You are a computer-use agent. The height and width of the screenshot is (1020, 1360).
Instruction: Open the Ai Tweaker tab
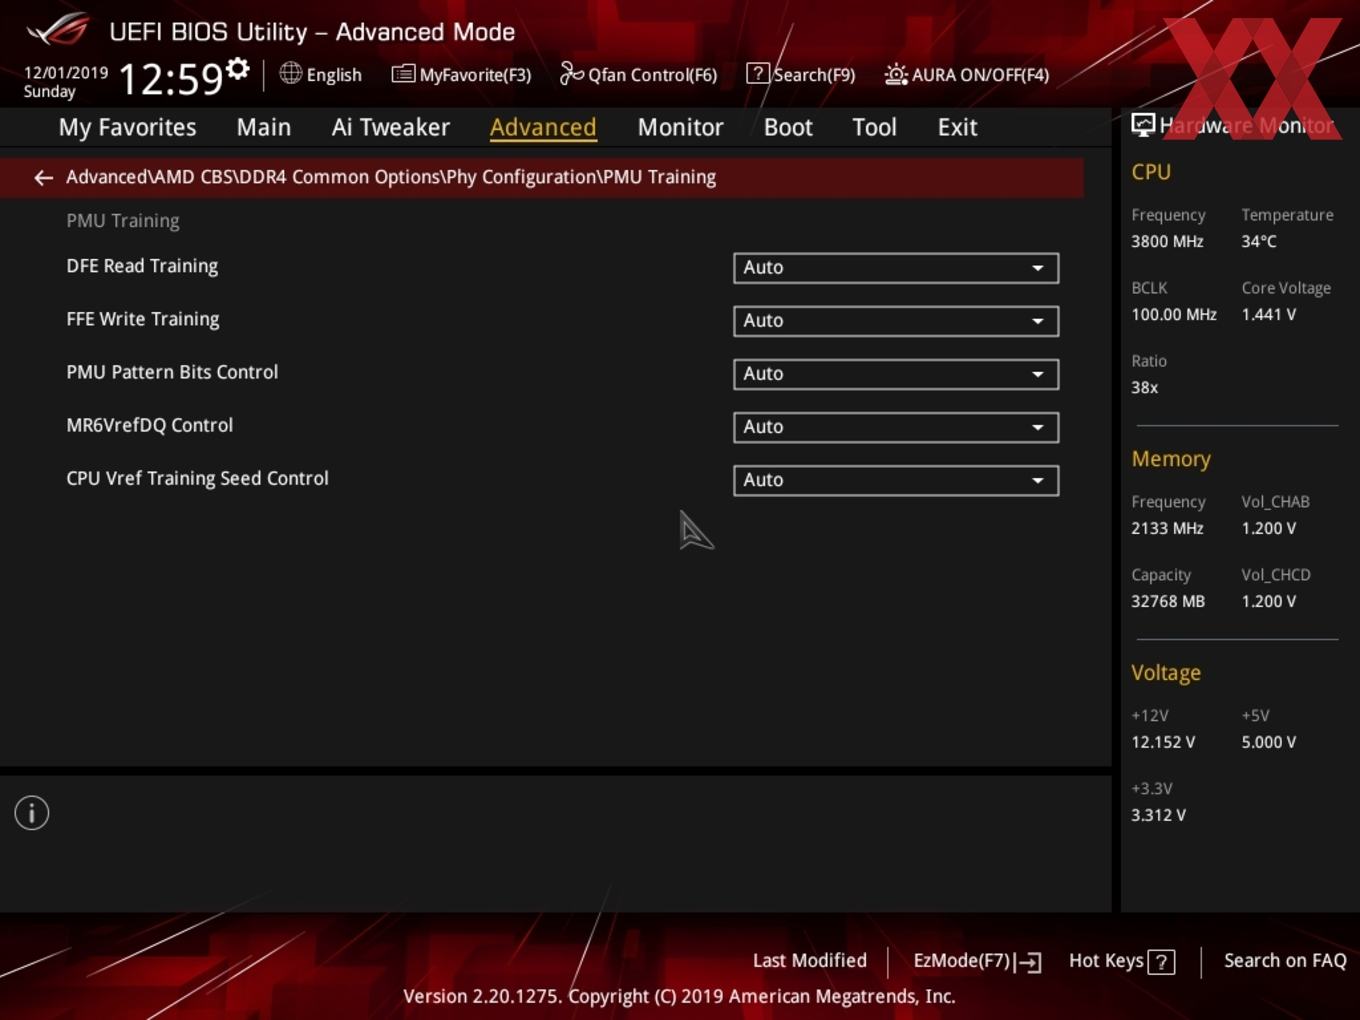pos(391,127)
